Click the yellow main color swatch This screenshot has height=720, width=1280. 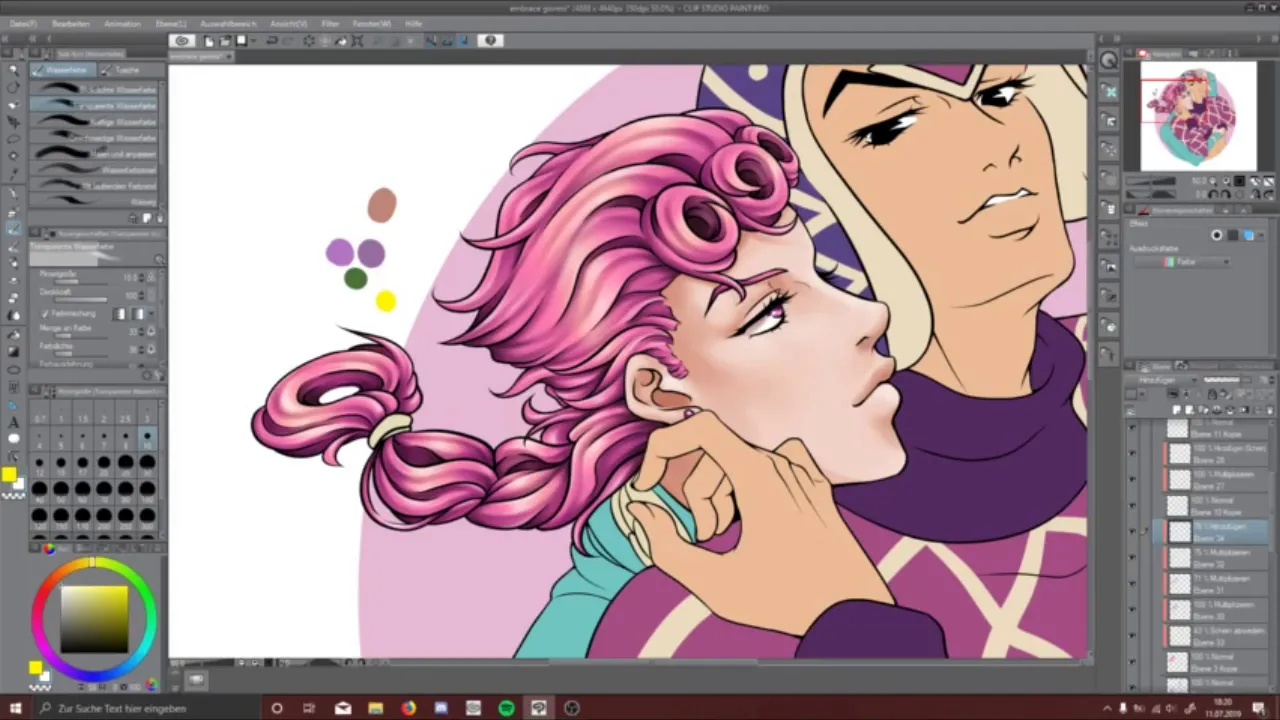coord(9,475)
